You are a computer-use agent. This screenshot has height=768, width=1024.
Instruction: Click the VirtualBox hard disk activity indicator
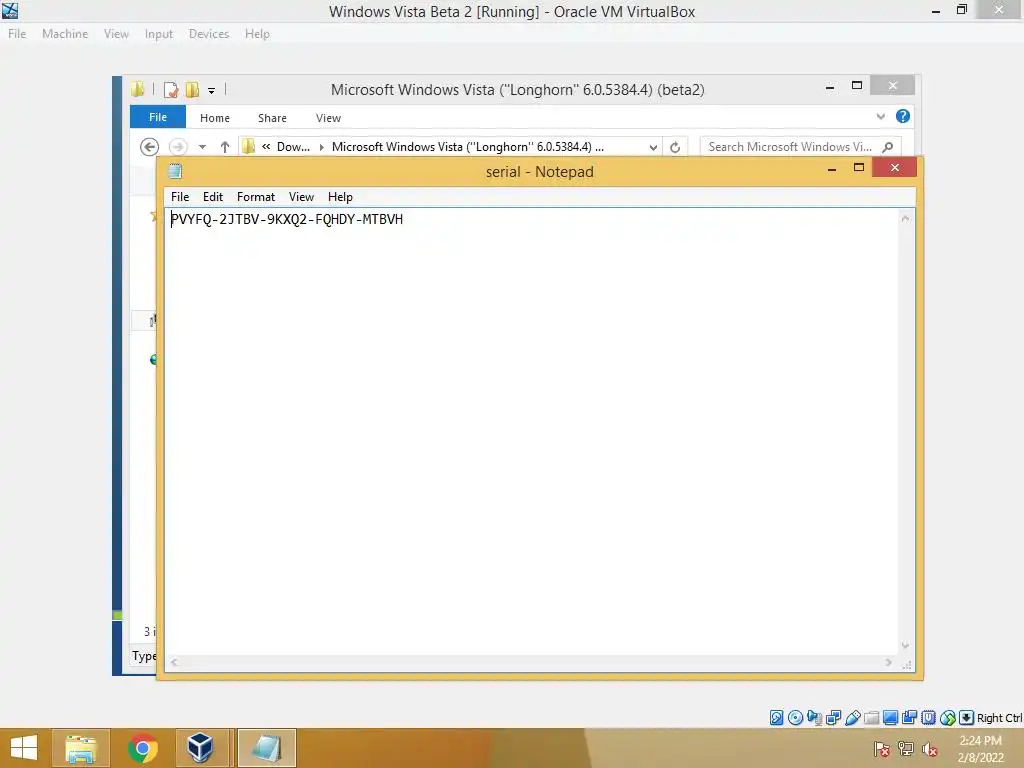click(776, 718)
